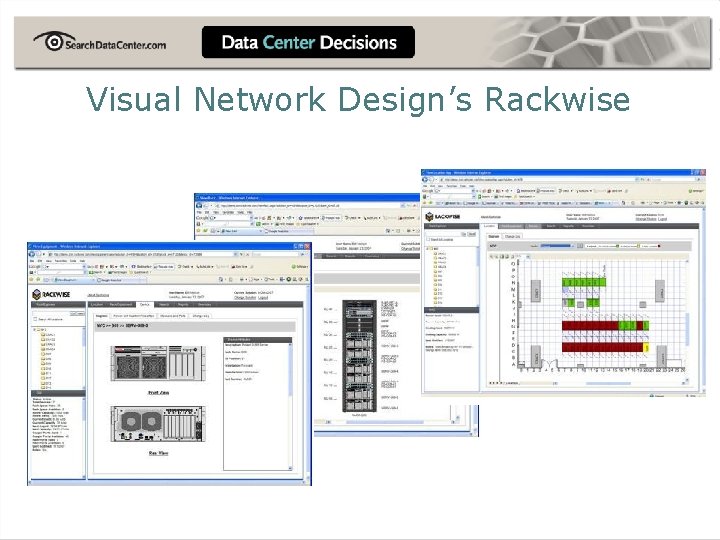Open the Reports tab in the Device window
This screenshot has height=540, width=720.
pos(183,304)
